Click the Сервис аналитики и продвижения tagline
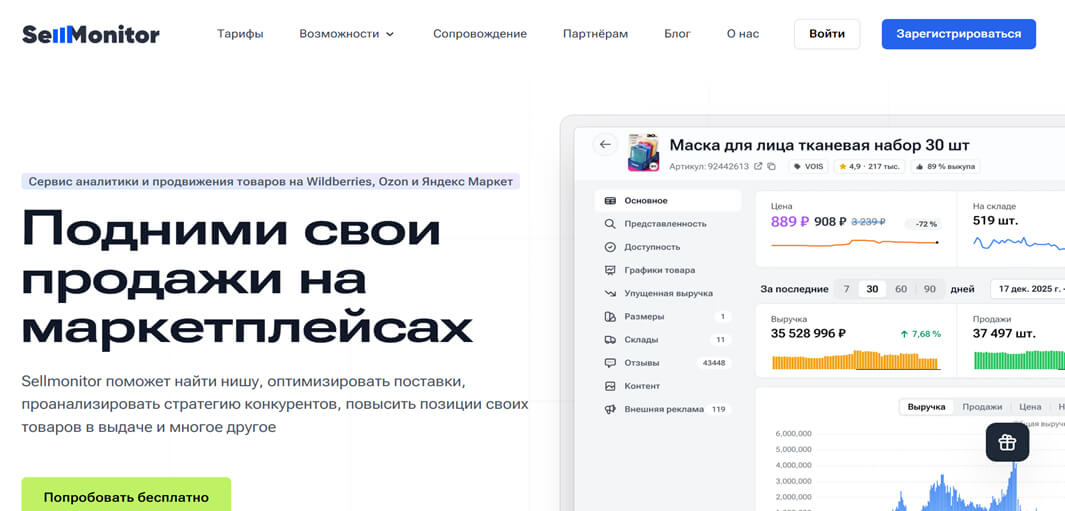The image size is (1065, 511). 270,181
